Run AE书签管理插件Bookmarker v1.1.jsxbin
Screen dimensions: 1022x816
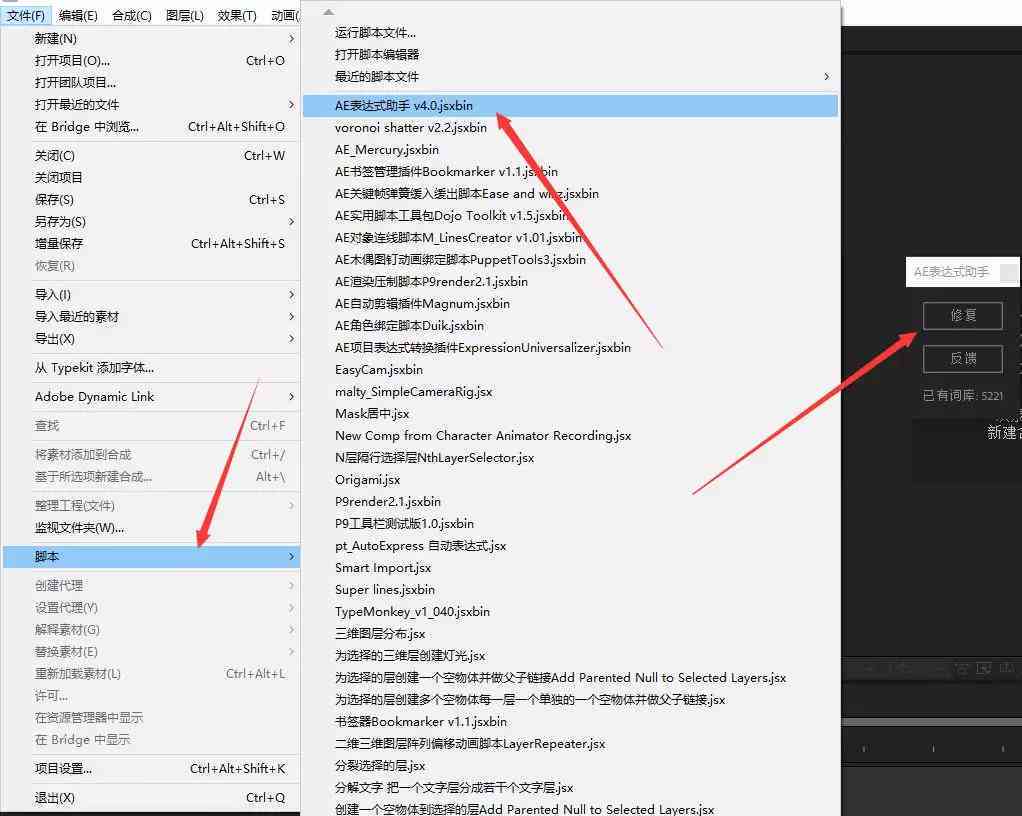570,172
